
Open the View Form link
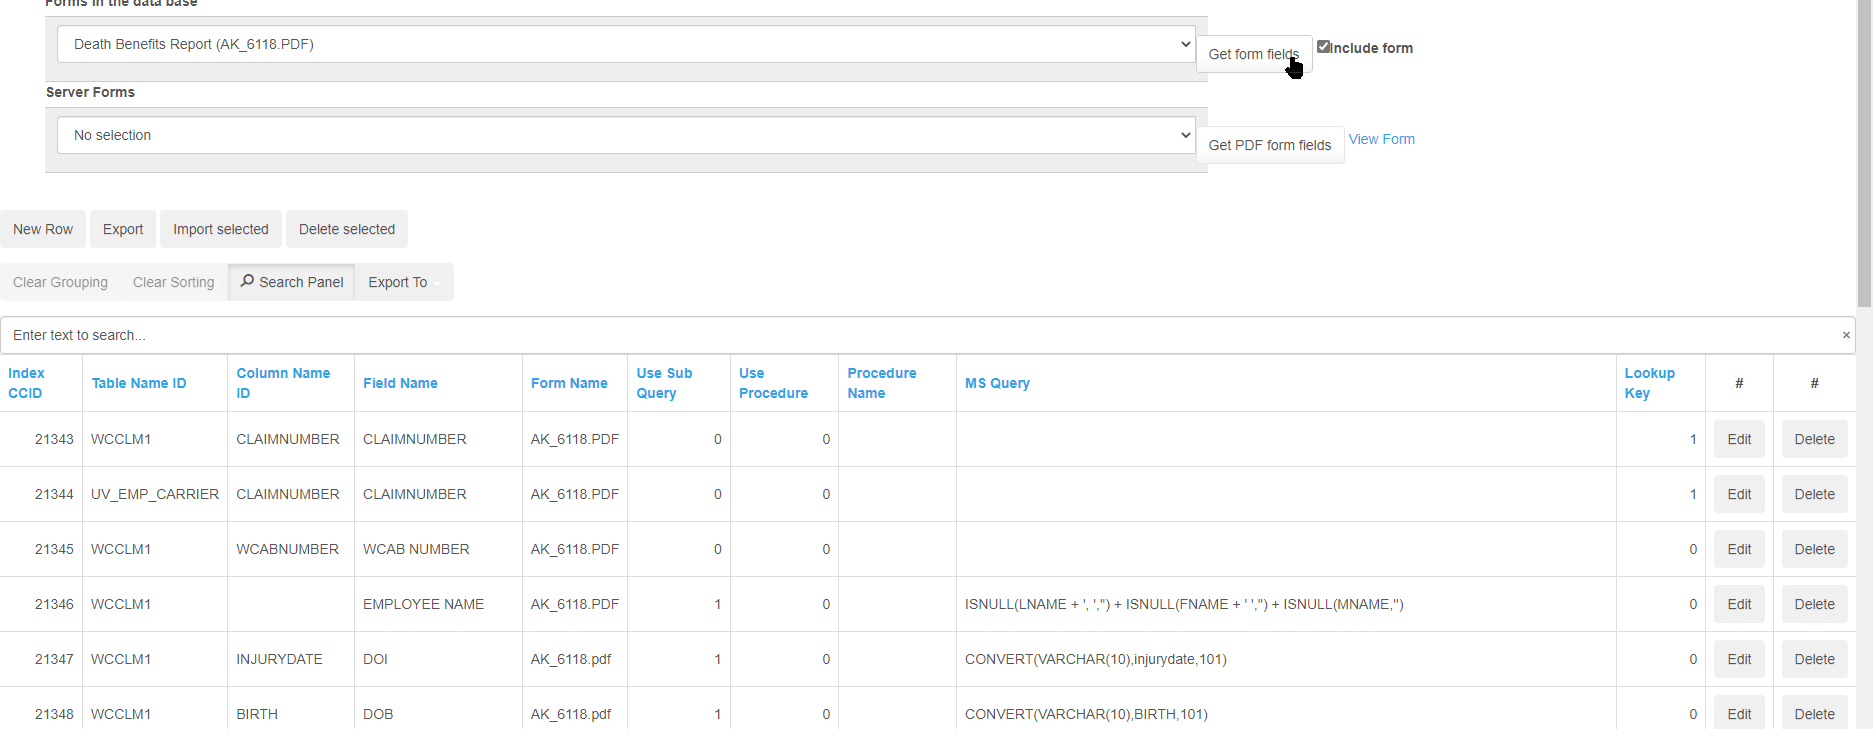pyautogui.click(x=1381, y=139)
